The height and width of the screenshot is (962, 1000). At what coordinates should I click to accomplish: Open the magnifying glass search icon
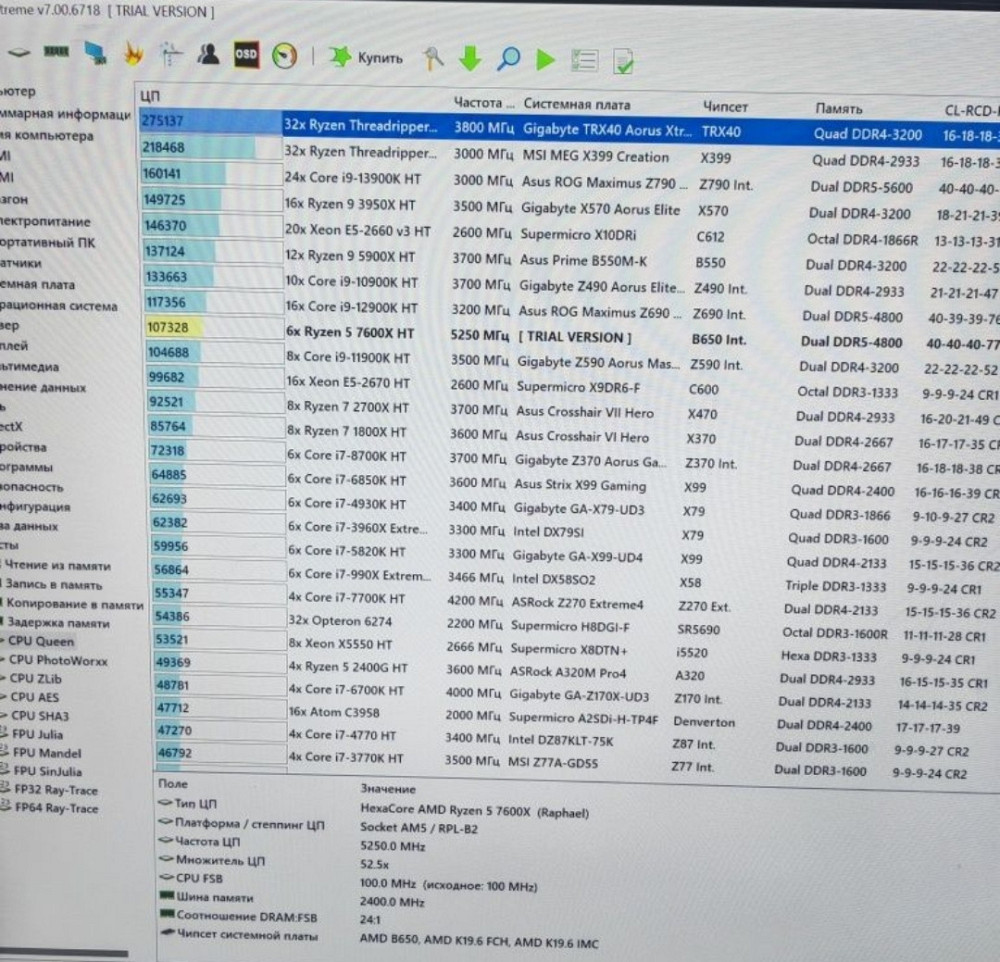[x=508, y=60]
